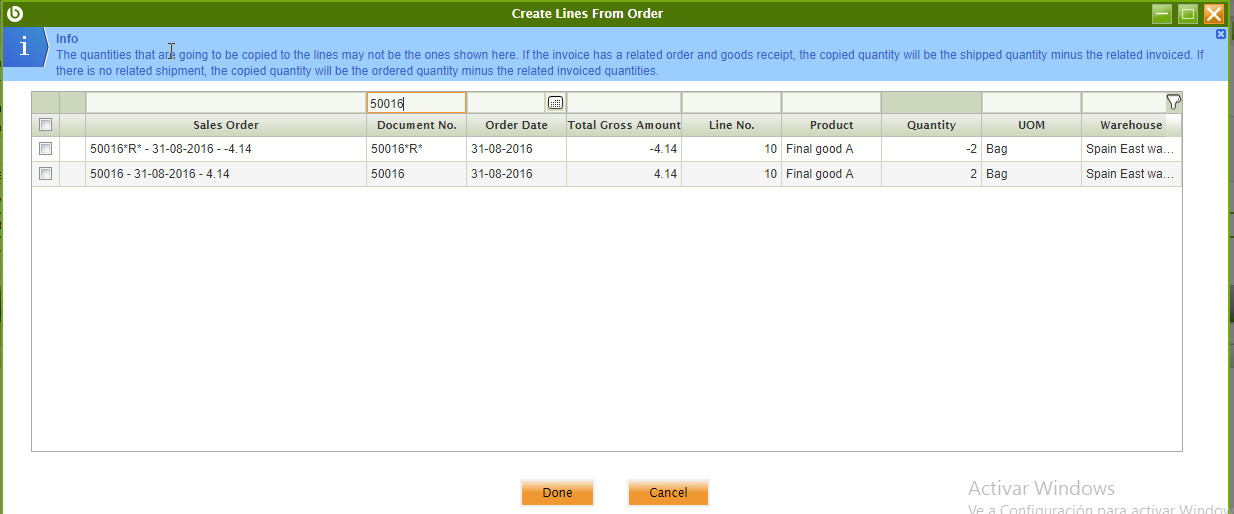Click the Cancel button
The width and height of the screenshot is (1234, 514).
point(668,493)
